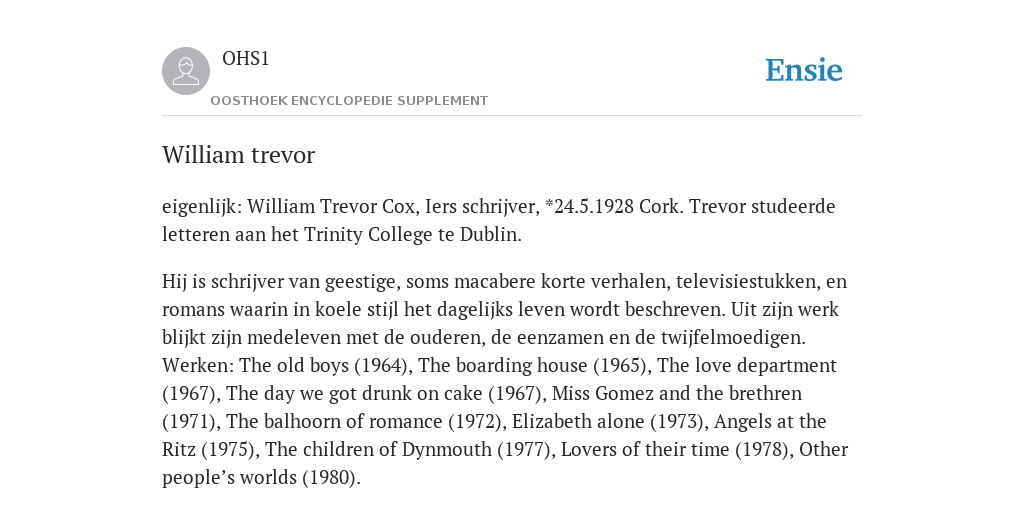
Task: Click the grey user avatar icon
Action: 186,71
